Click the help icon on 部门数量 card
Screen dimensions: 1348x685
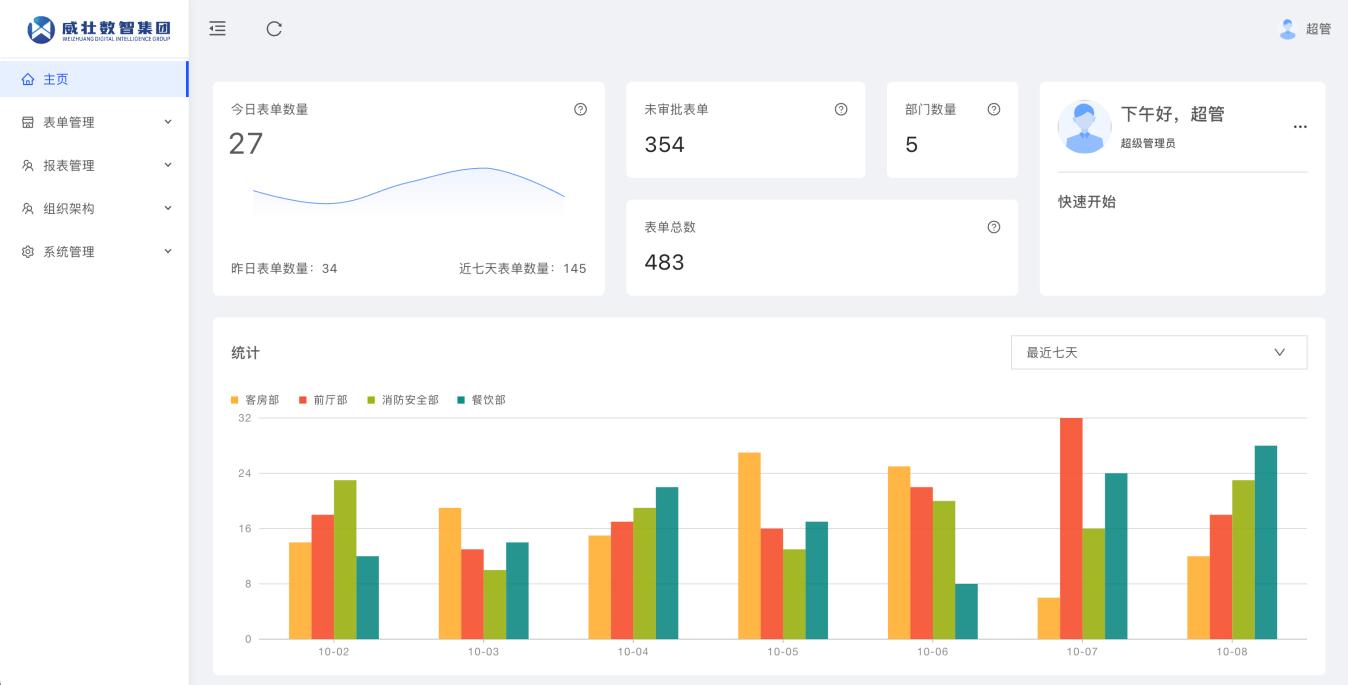[994, 109]
